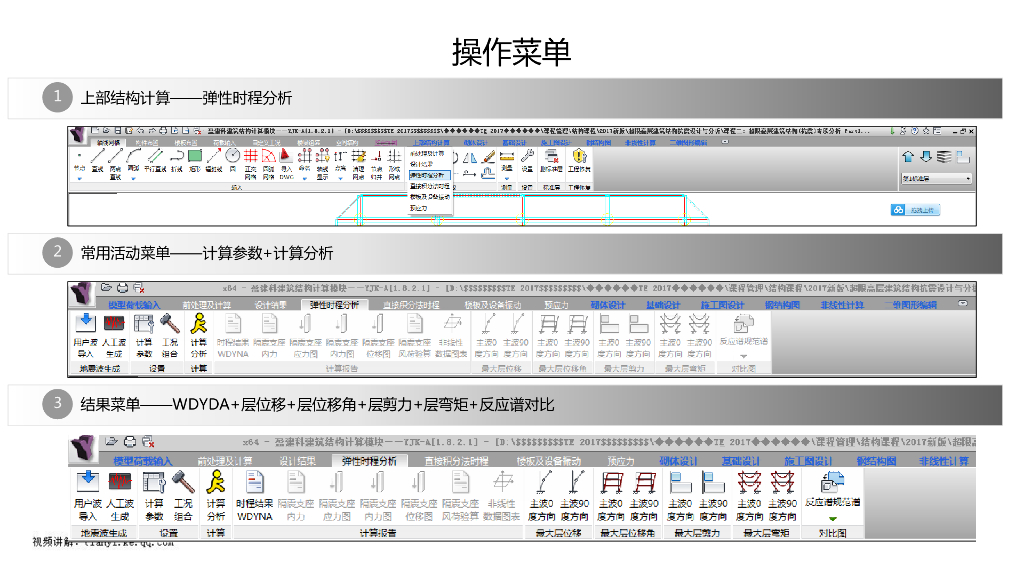Image resolution: width=1024 pixels, height=576 pixels.
Task: Click the blue up-arrow floor icon
Action: coord(908,157)
